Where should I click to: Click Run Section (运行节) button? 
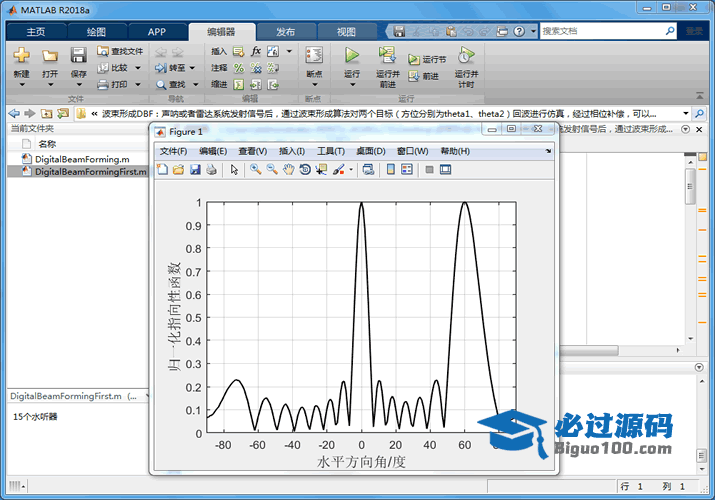pyautogui.click(x=427, y=59)
